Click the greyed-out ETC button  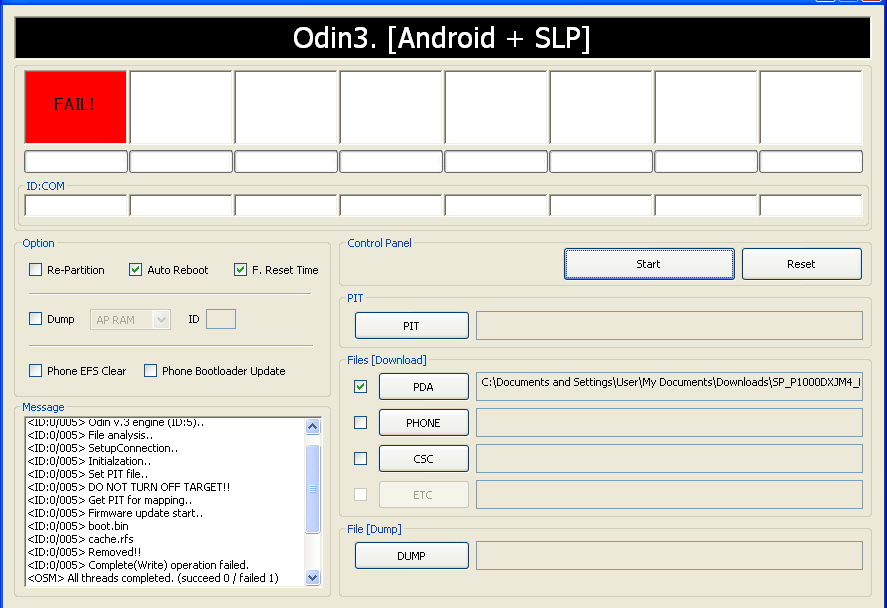(x=424, y=495)
